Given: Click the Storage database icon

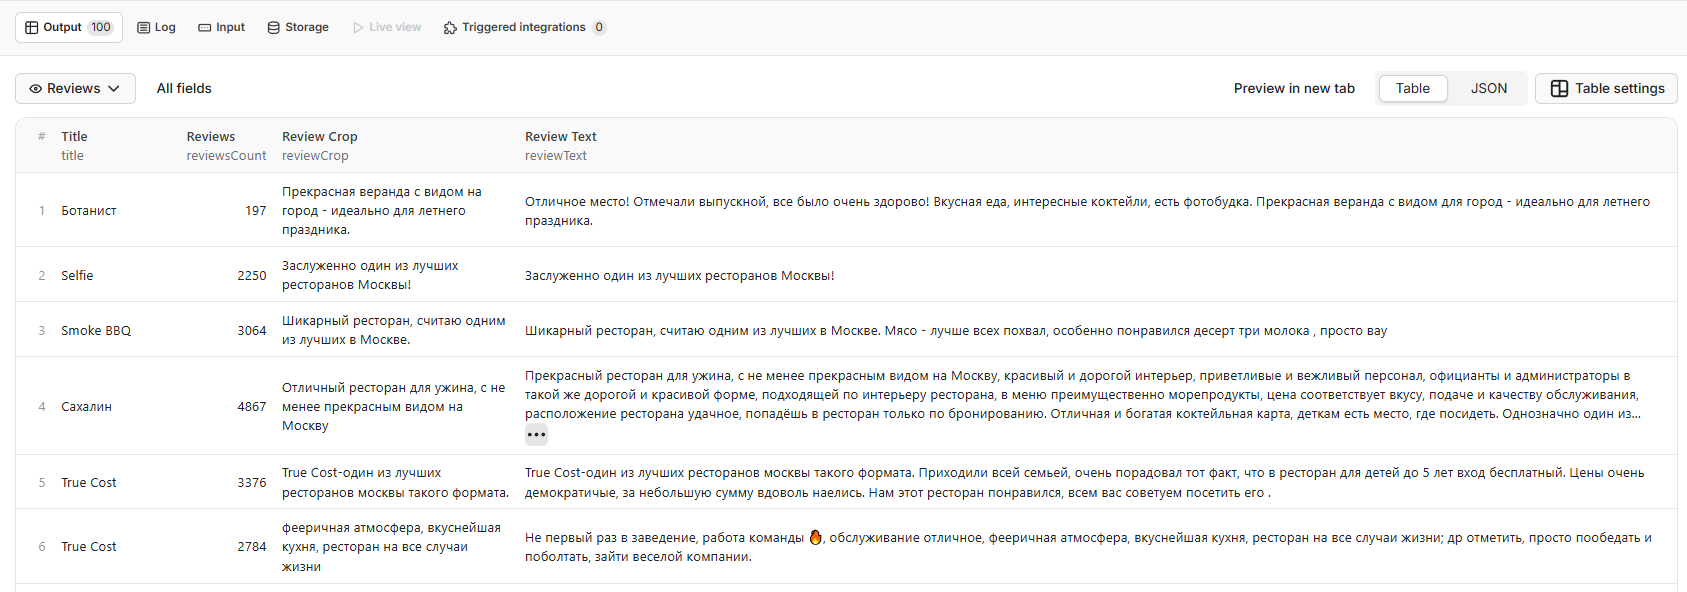Looking at the screenshot, I should tap(274, 27).
